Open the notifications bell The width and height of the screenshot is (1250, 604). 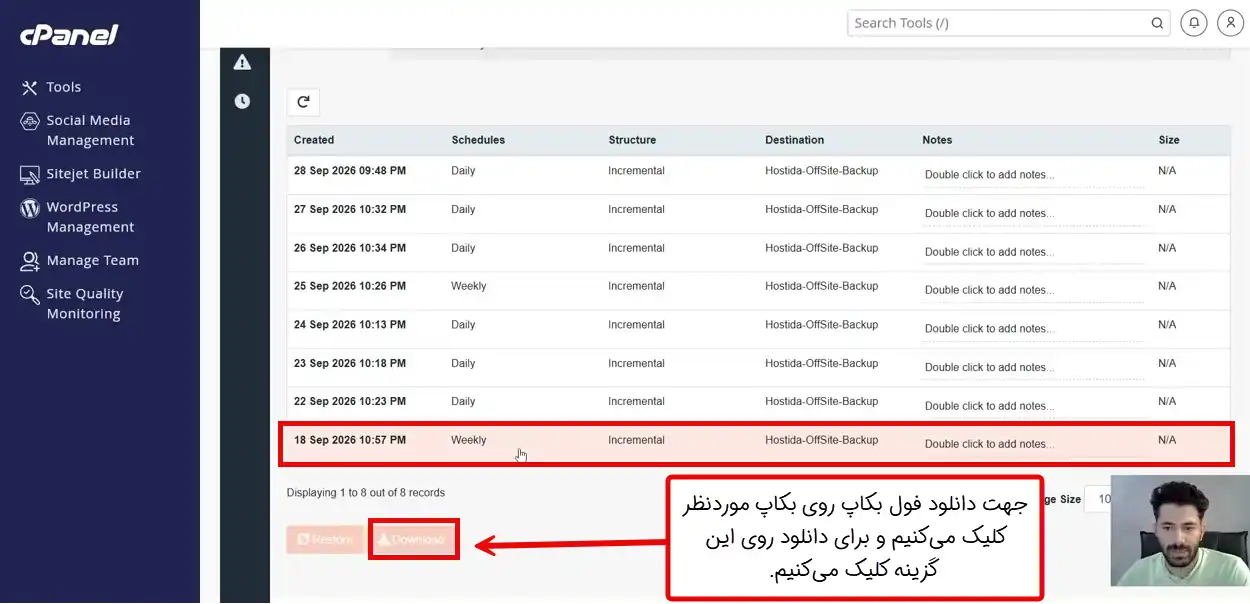(x=1193, y=23)
